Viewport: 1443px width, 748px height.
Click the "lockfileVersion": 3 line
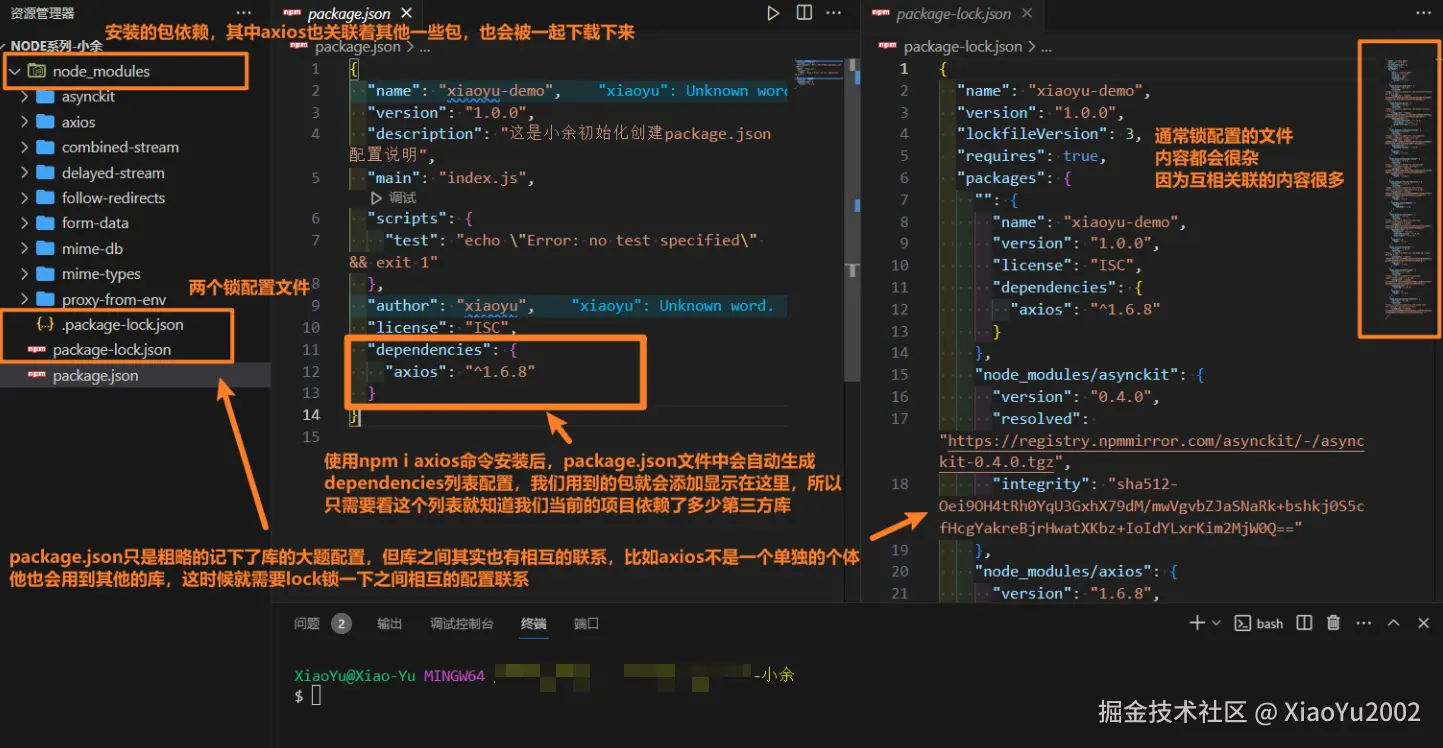(1049, 134)
